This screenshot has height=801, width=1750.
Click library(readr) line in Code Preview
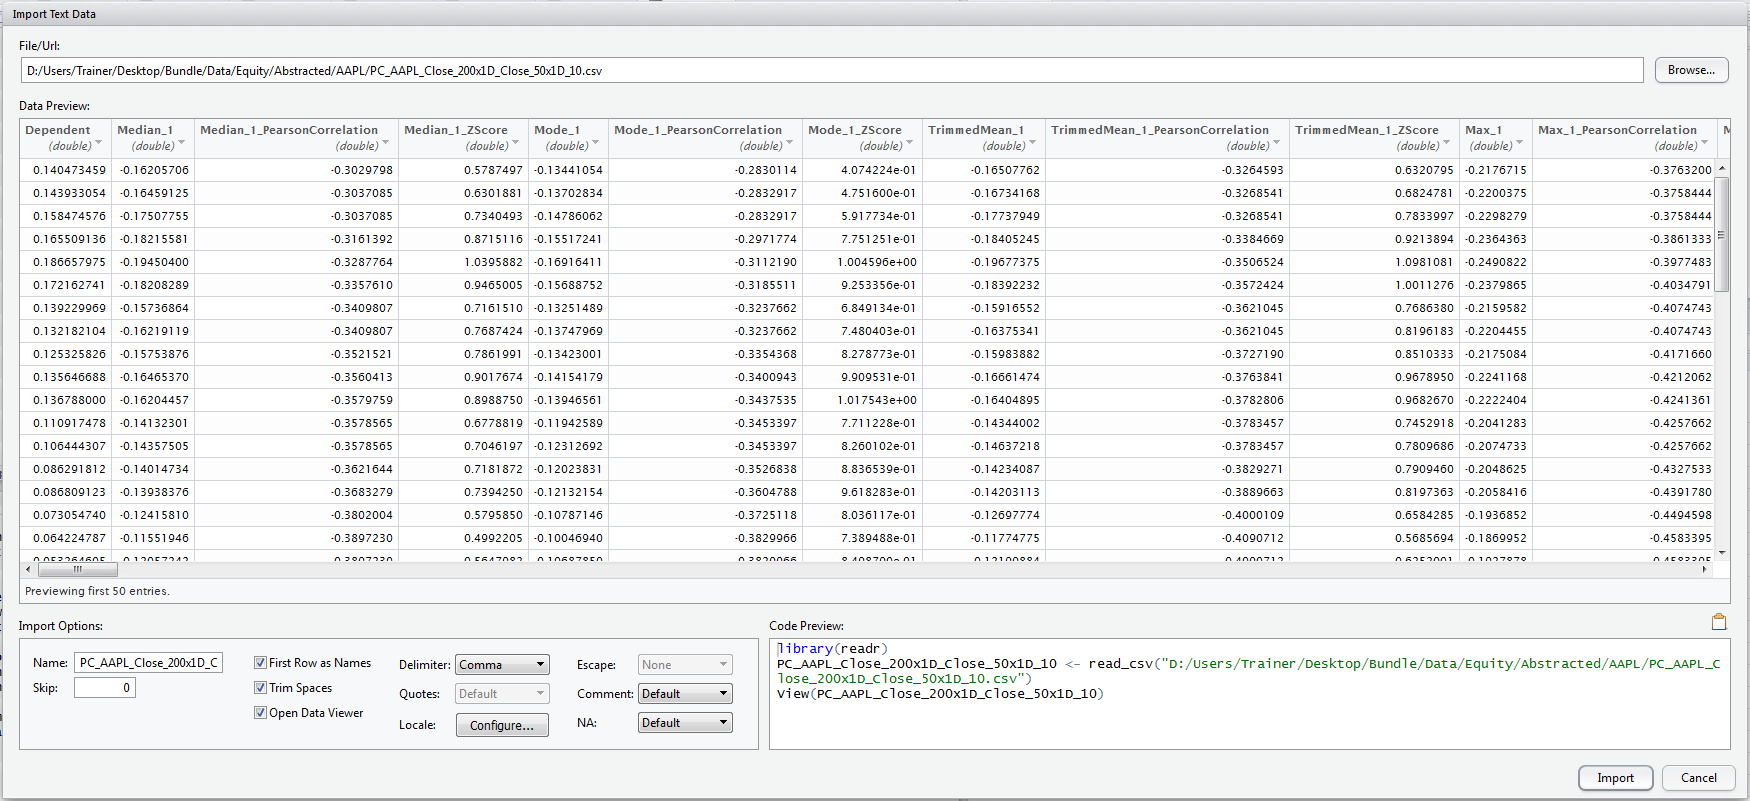pos(832,648)
